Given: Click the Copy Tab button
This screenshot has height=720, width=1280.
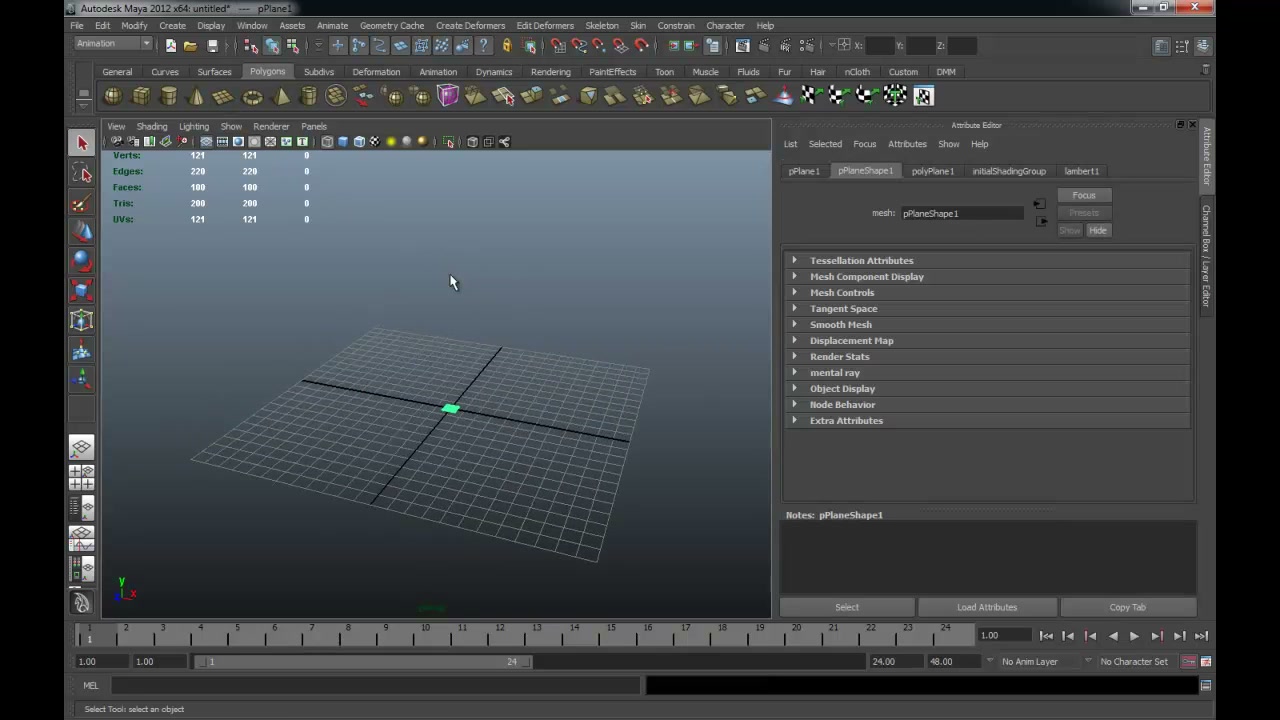Looking at the screenshot, I should [1127, 607].
